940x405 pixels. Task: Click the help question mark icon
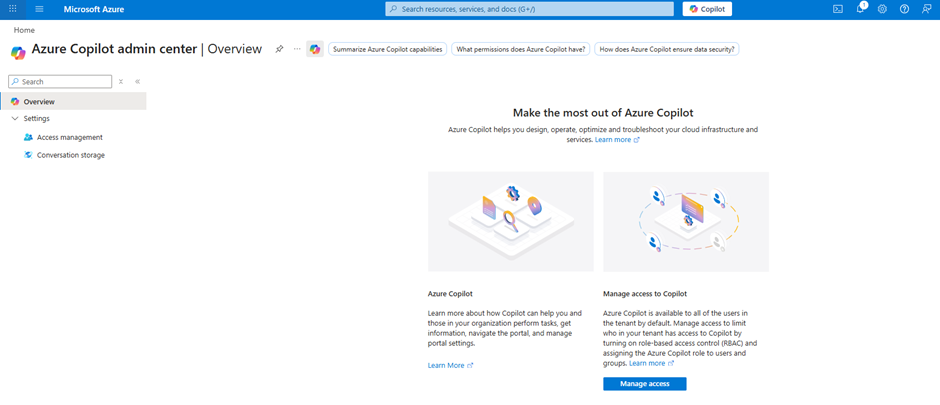point(904,9)
